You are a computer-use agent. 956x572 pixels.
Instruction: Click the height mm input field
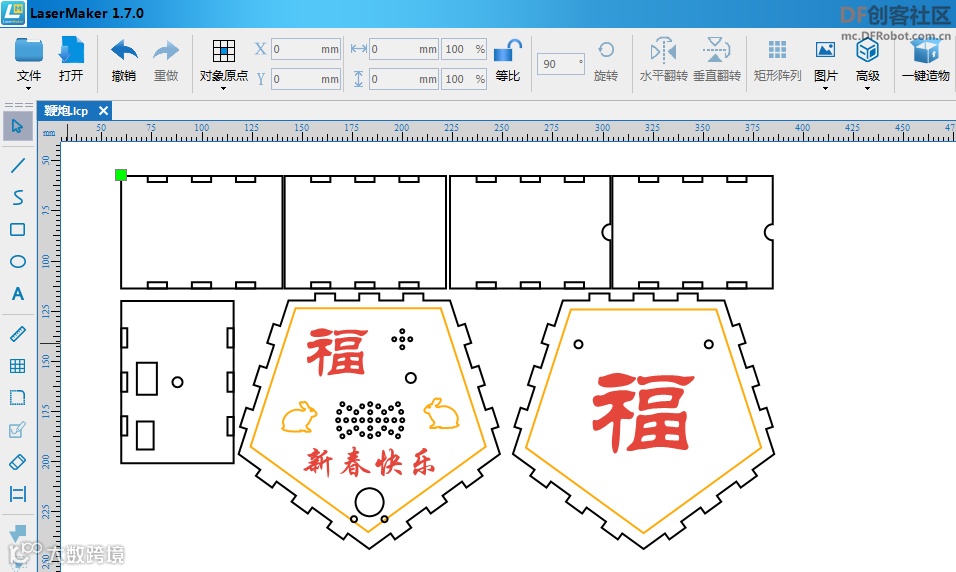(x=404, y=79)
